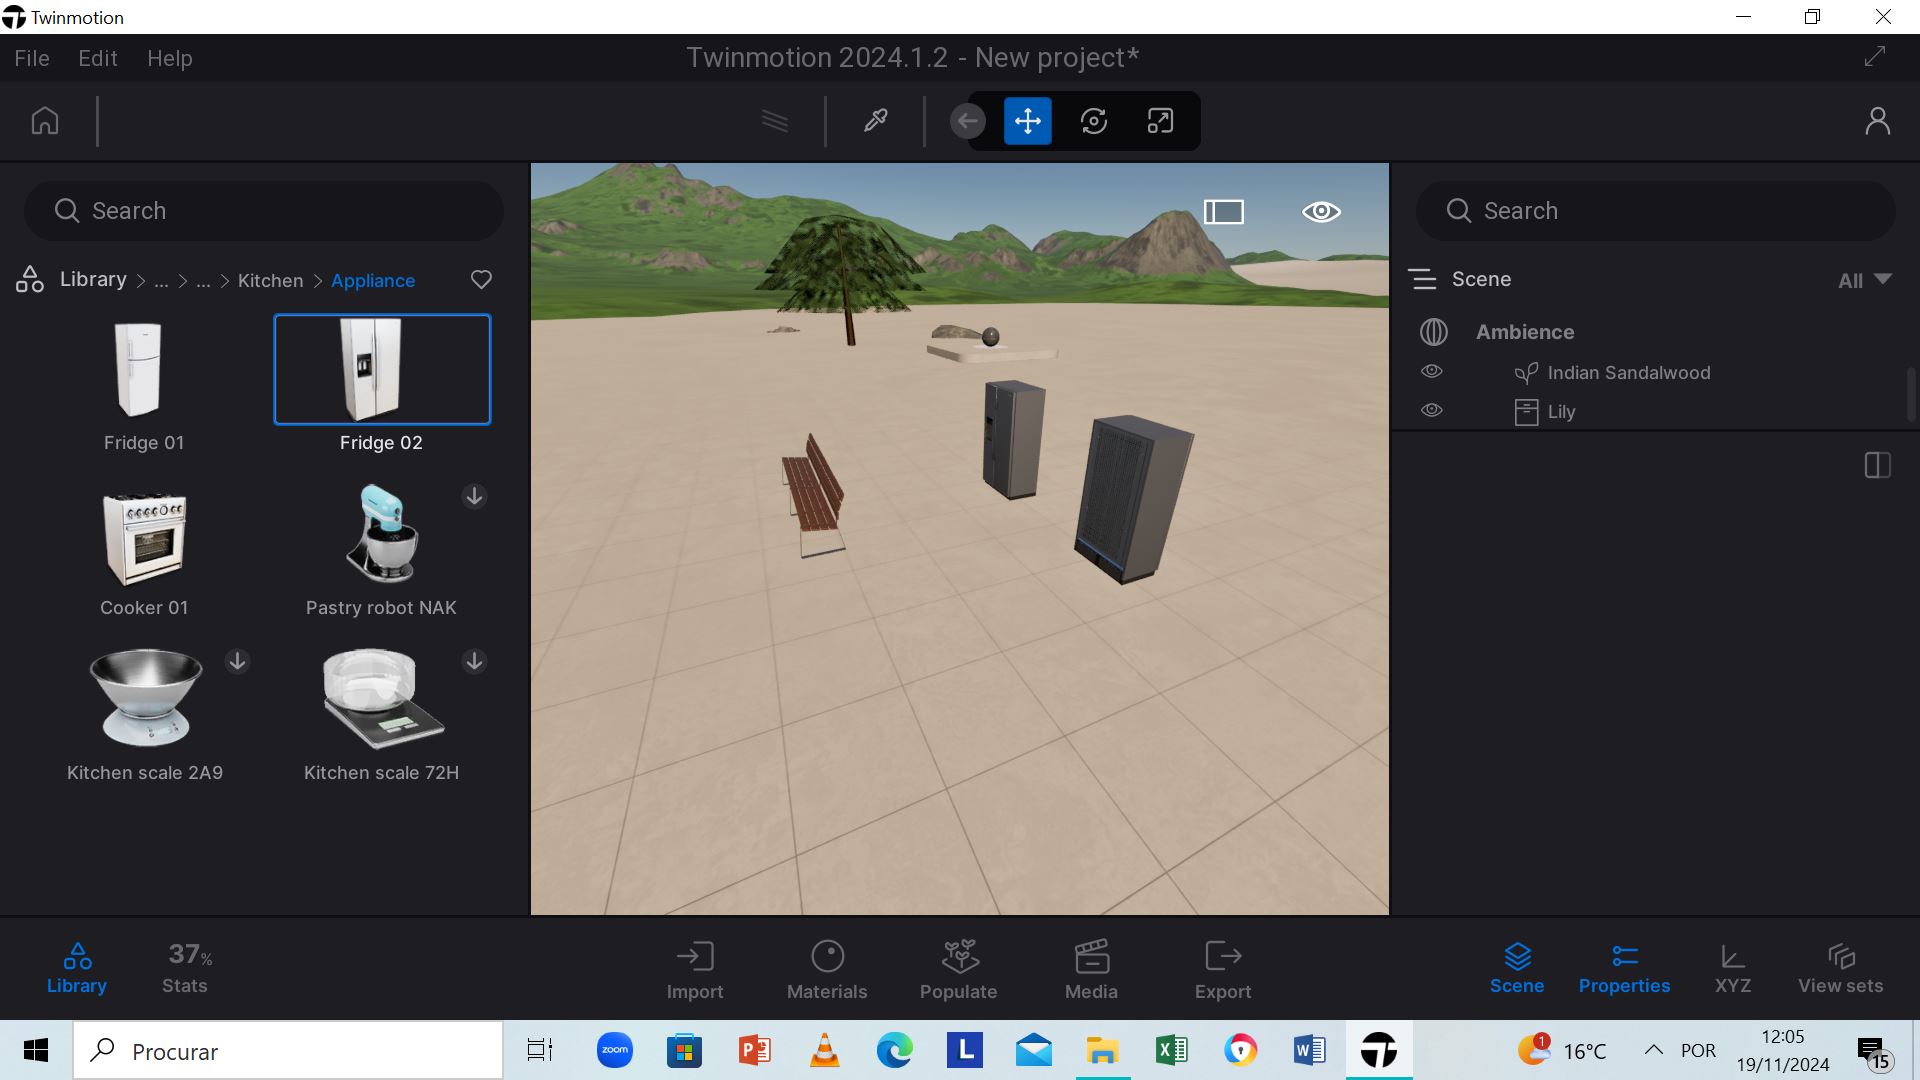Image resolution: width=1920 pixels, height=1080 pixels.
Task: Click the Ambience globe icon
Action: (x=1434, y=332)
